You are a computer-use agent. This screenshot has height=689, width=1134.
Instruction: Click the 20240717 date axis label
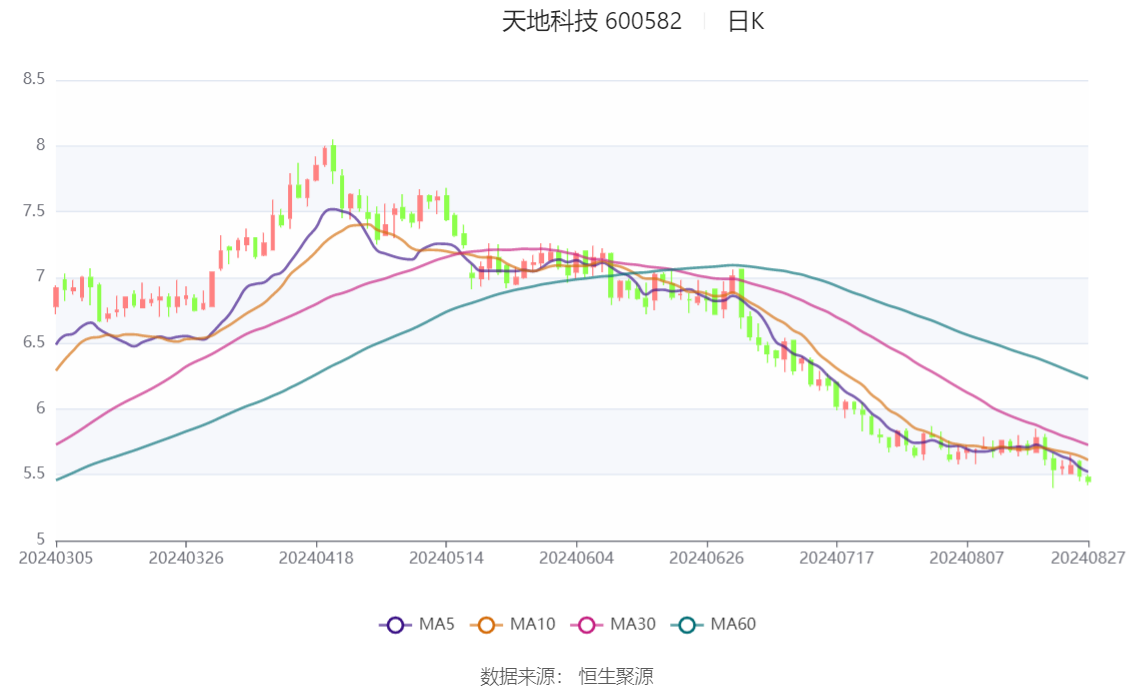coord(837,559)
